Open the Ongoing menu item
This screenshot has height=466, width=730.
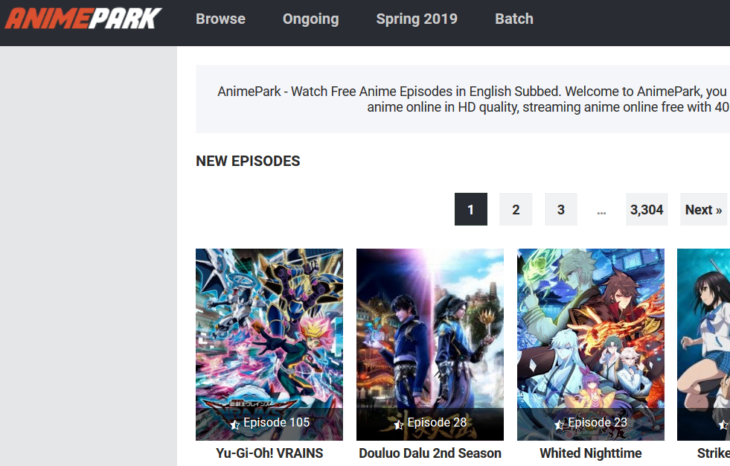coord(311,19)
